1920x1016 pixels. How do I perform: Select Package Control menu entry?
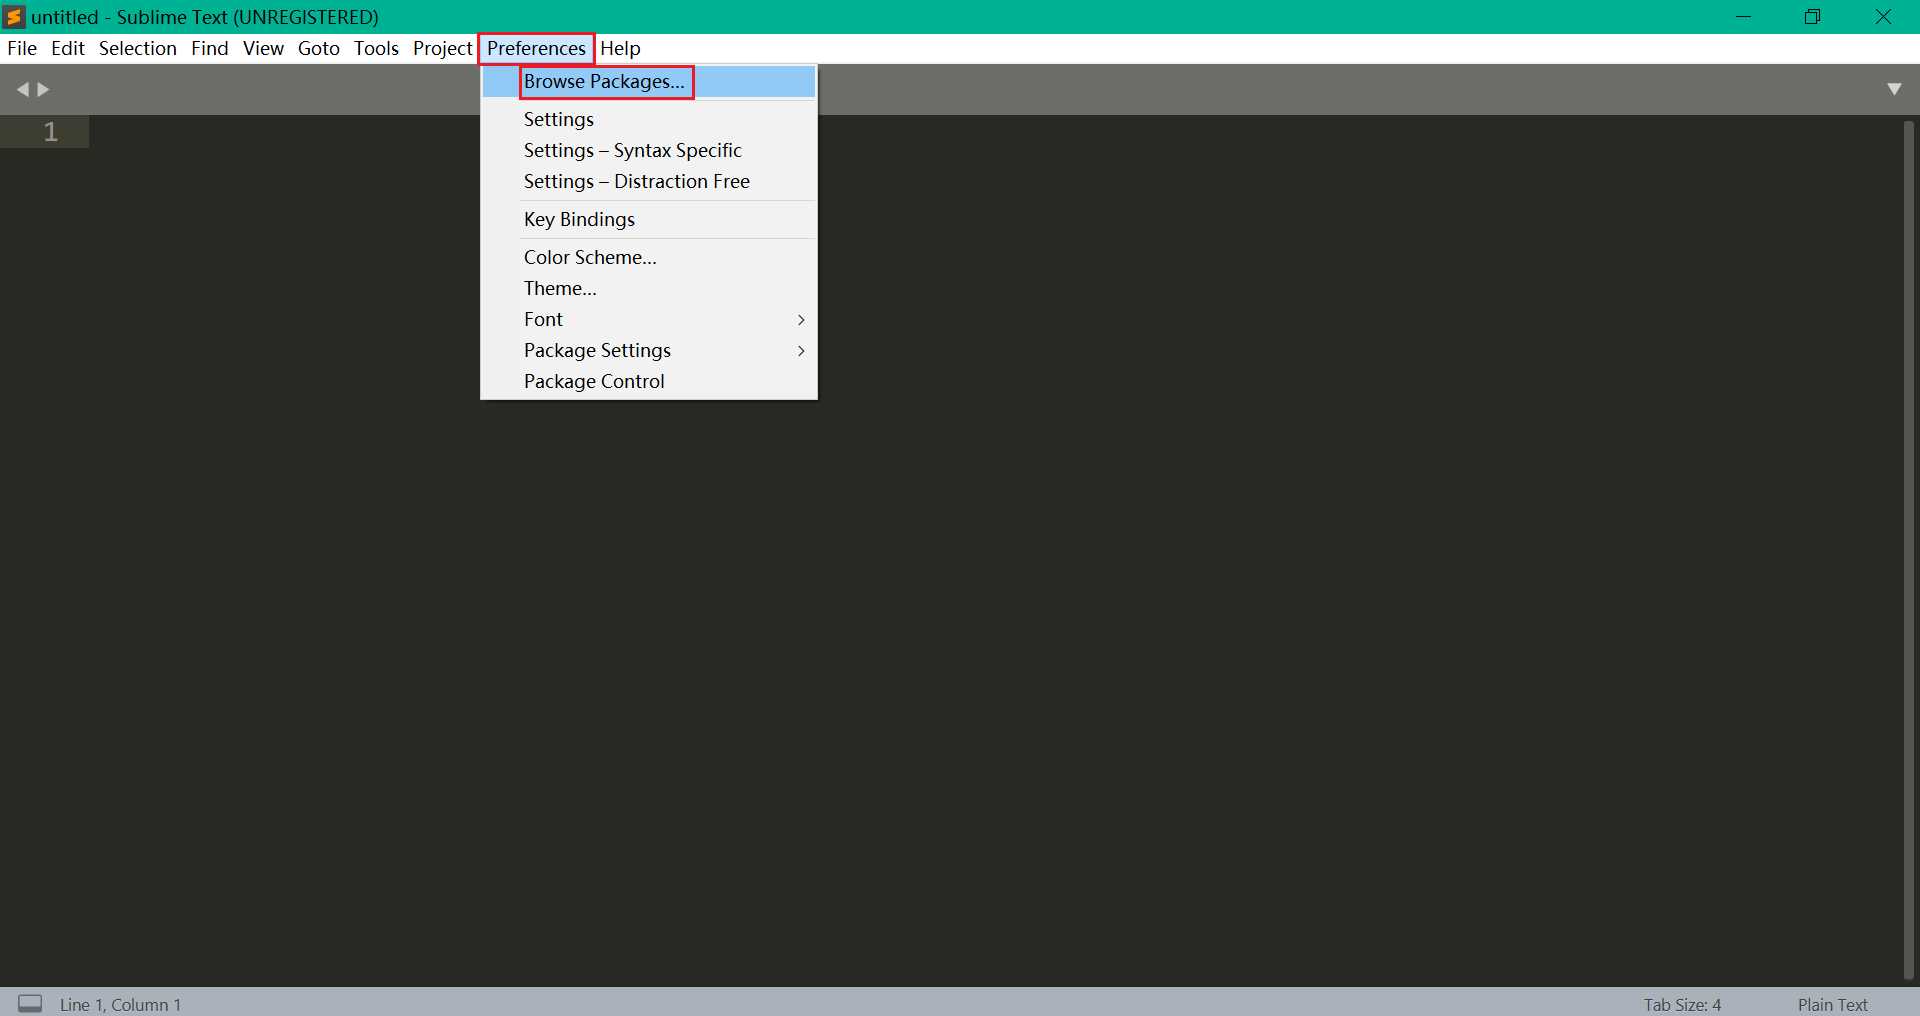pos(649,381)
